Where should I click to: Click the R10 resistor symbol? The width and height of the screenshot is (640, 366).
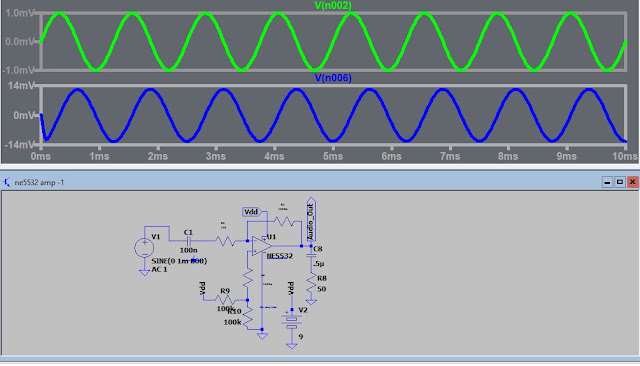(x=248, y=316)
